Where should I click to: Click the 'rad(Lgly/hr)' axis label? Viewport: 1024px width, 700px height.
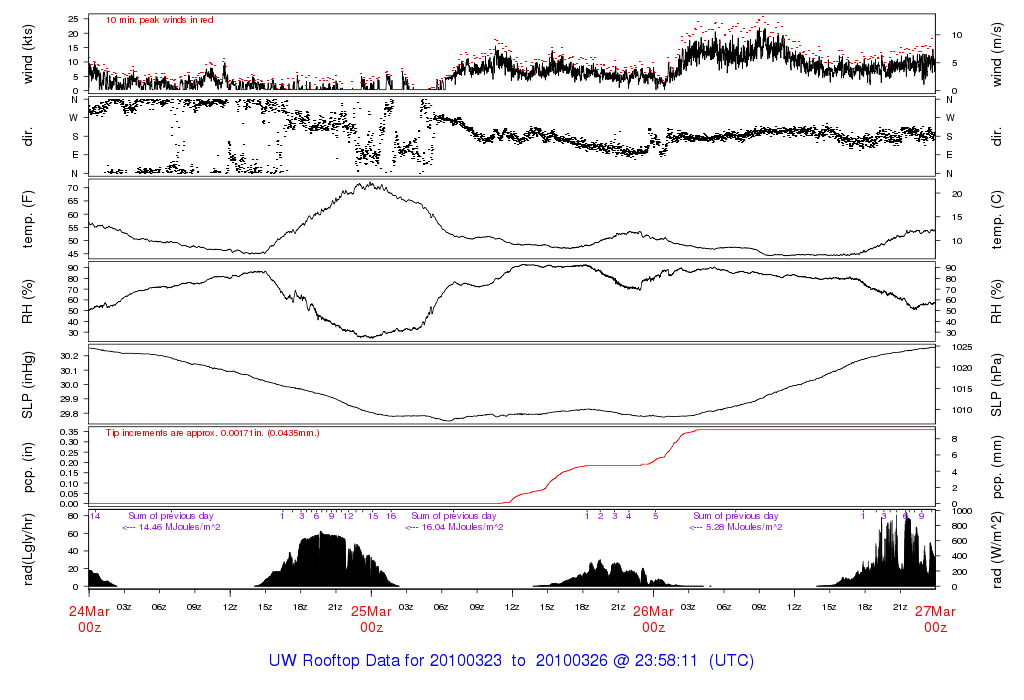(27, 549)
